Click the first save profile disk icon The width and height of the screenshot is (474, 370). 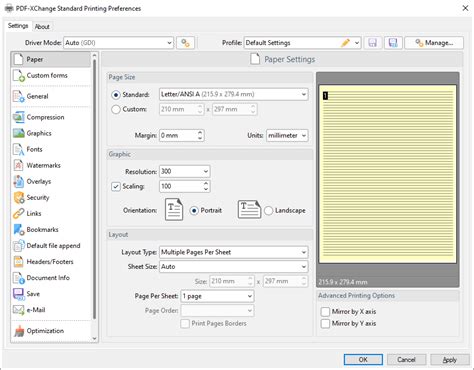pyautogui.click(x=373, y=43)
